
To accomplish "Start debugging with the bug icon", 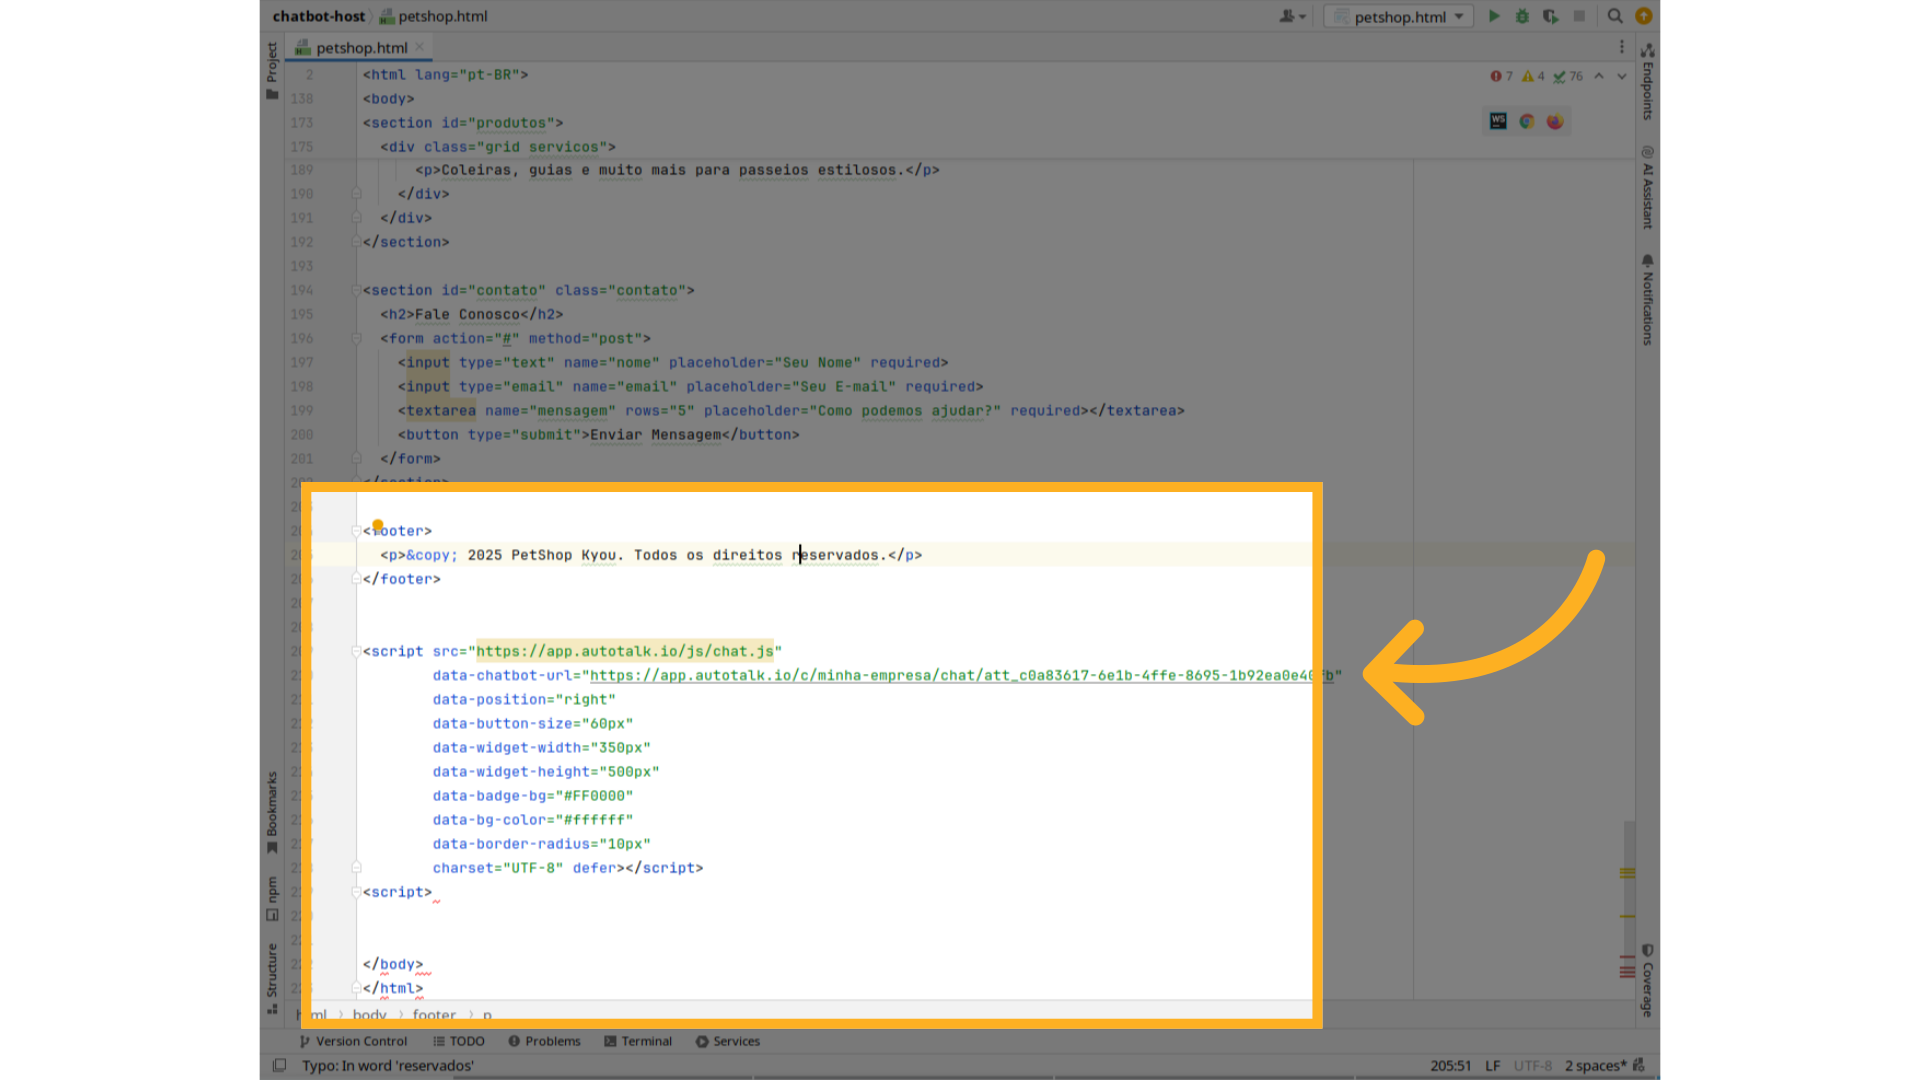I will (1522, 16).
